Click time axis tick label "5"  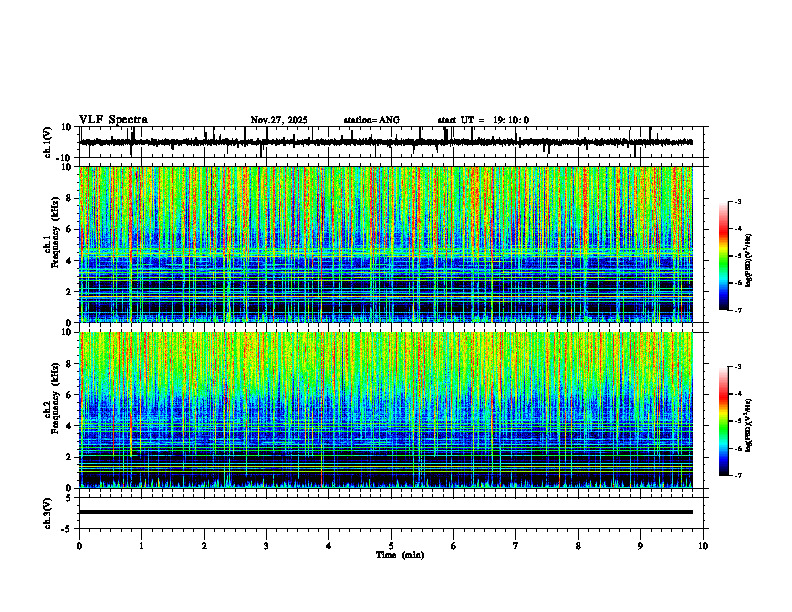(x=391, y=546)
